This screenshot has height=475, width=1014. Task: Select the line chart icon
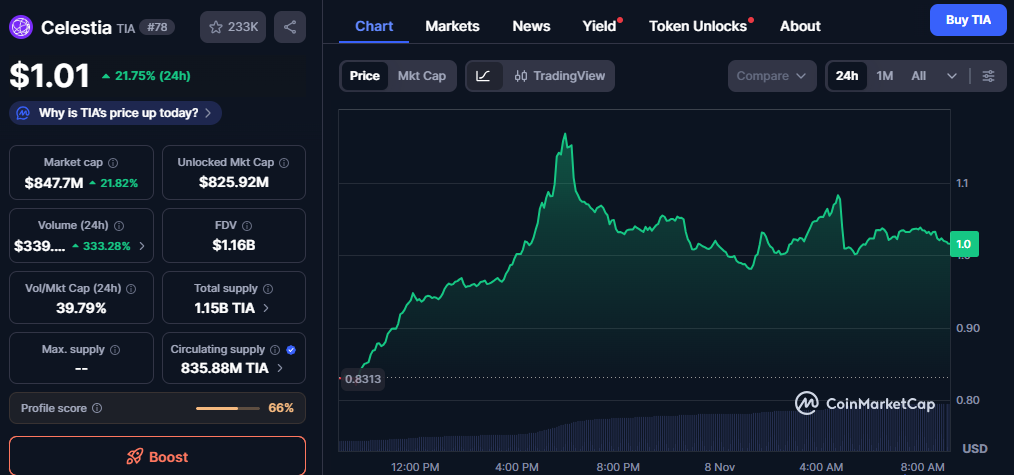[484, 76]
